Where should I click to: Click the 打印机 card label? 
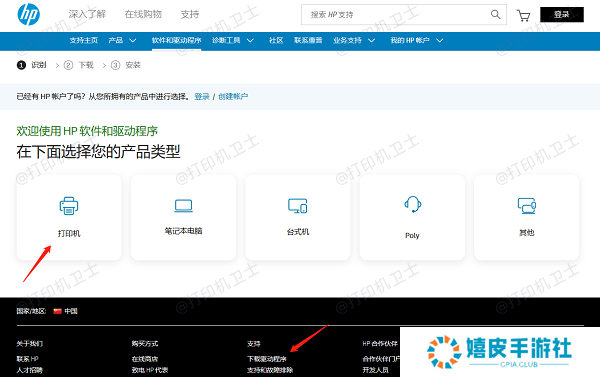(69, 233)
